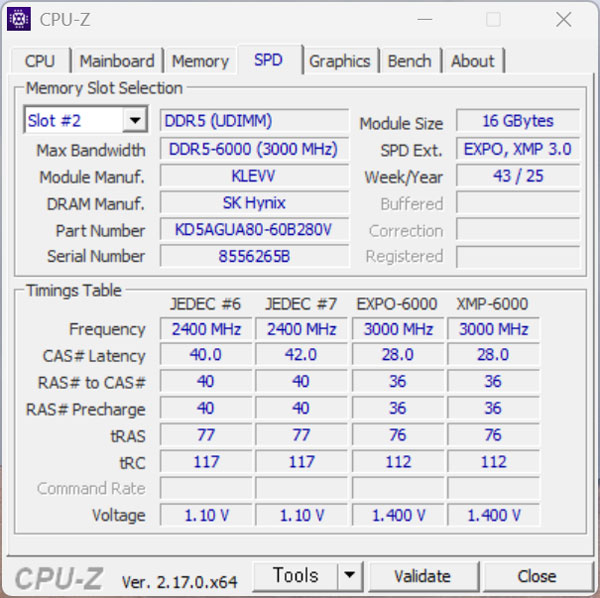Switch to the CPU tab
The height and width of the screenshot is (598, 600).
[40, 61]
